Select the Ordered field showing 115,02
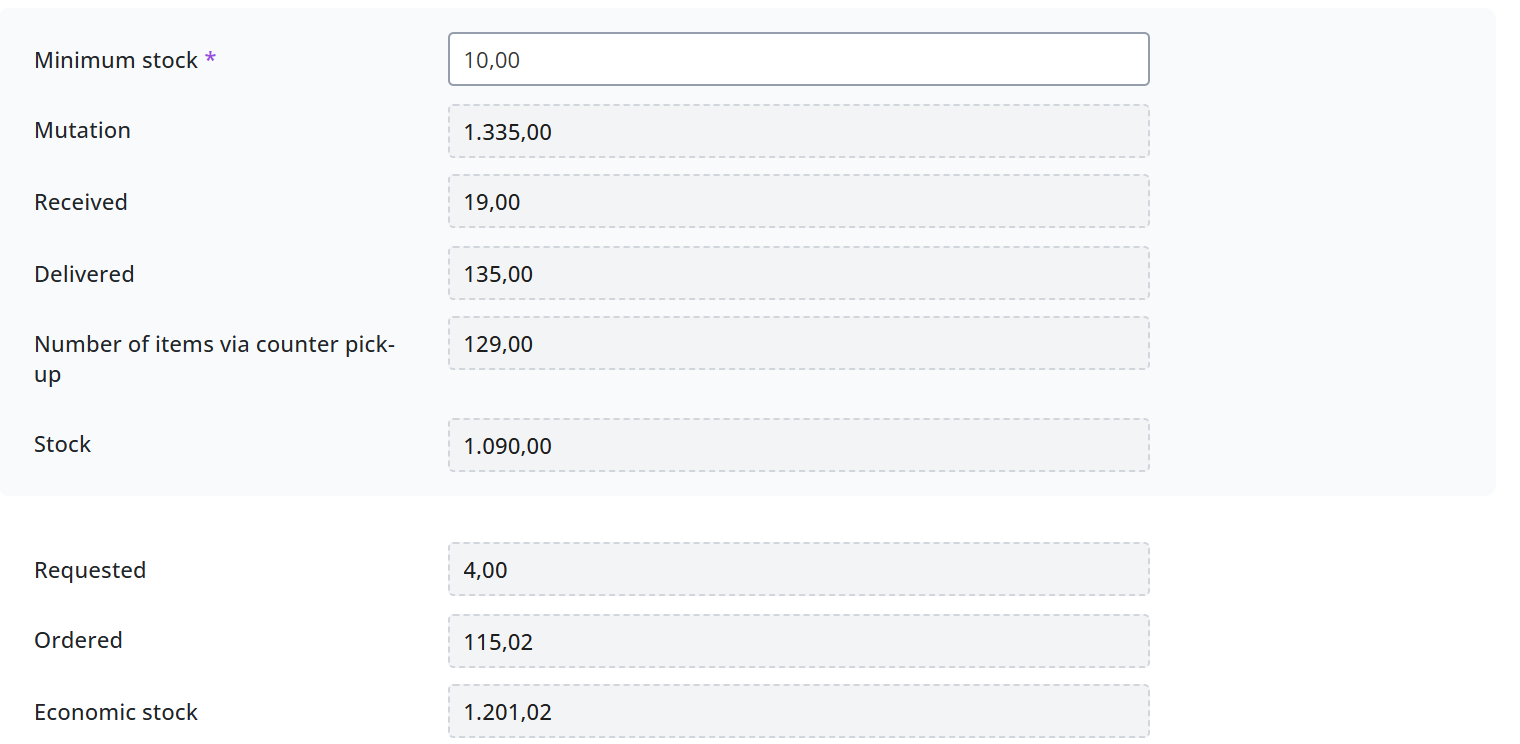The width and height of the screenshot is (1520, 744). 798,641
